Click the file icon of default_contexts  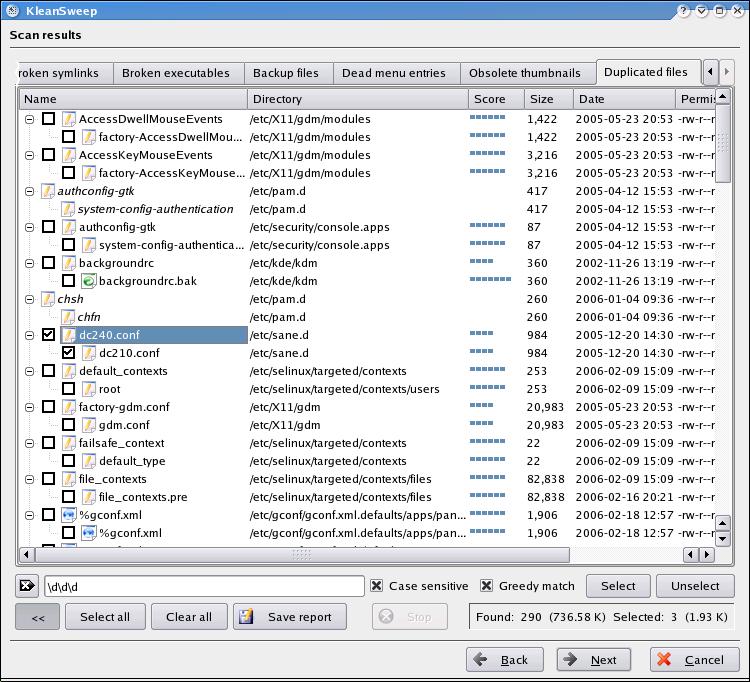pyautogui.click(x=69, y=371)
